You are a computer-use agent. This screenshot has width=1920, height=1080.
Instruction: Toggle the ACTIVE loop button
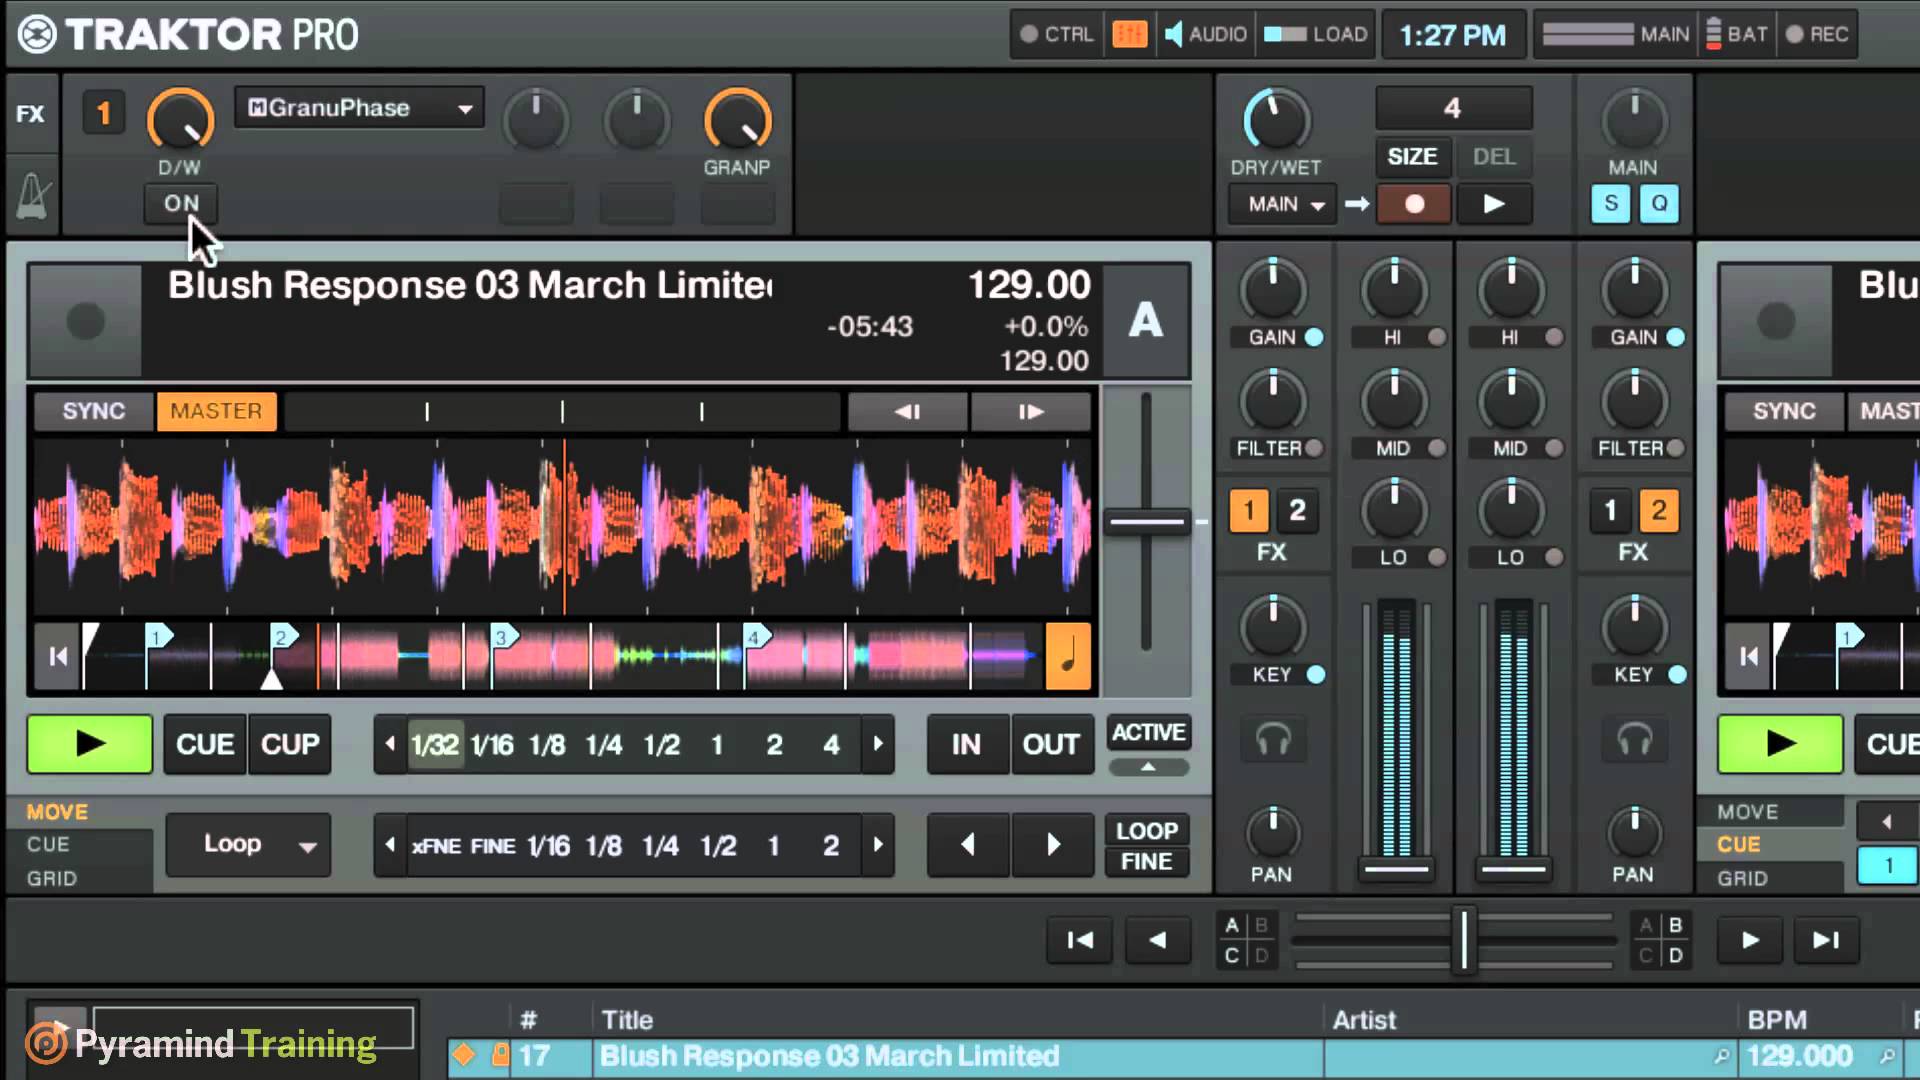click(1149, 733)
